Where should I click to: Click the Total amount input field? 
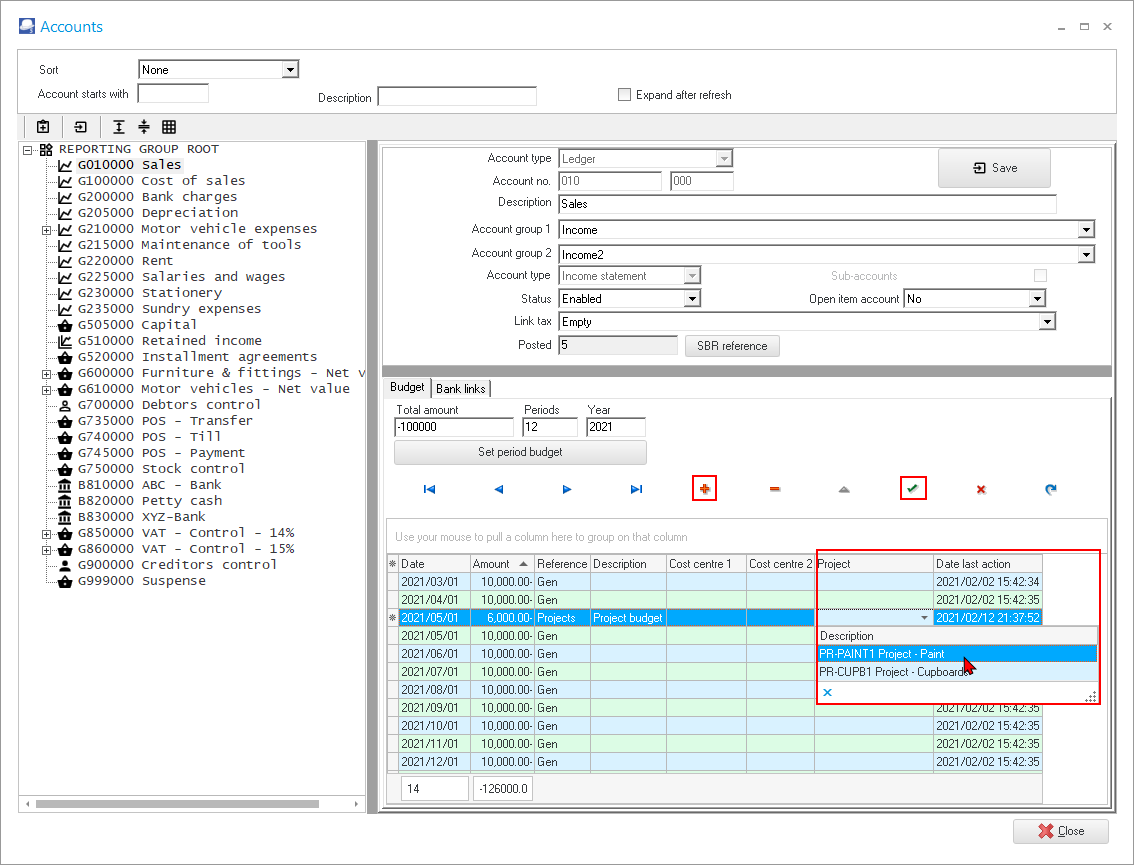click(453, 427)
